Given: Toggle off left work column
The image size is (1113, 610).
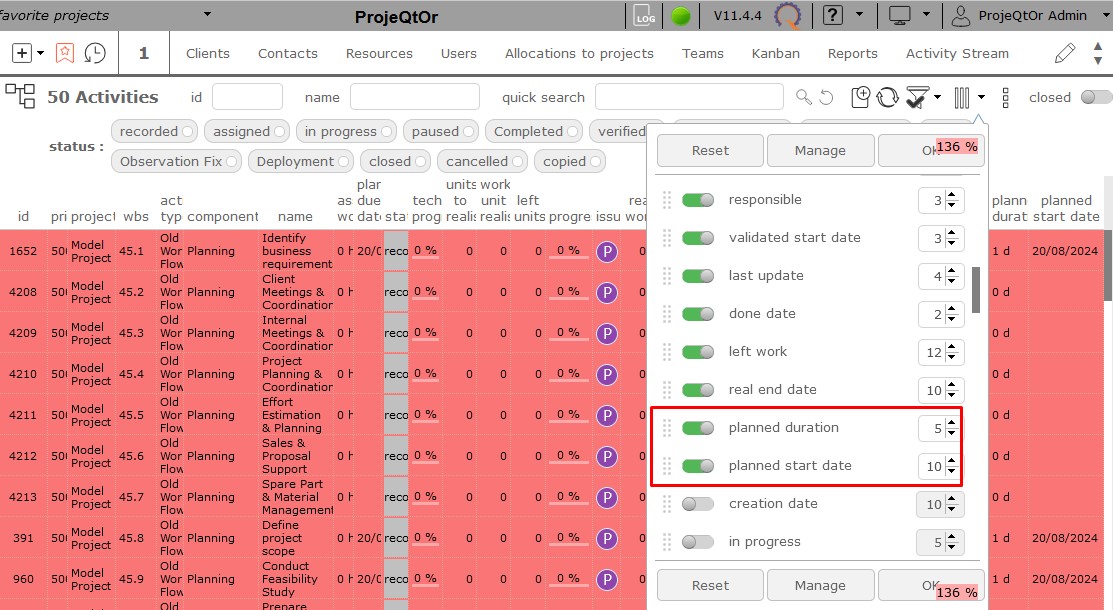Looking at the screenshot, I should click(698, 352).
